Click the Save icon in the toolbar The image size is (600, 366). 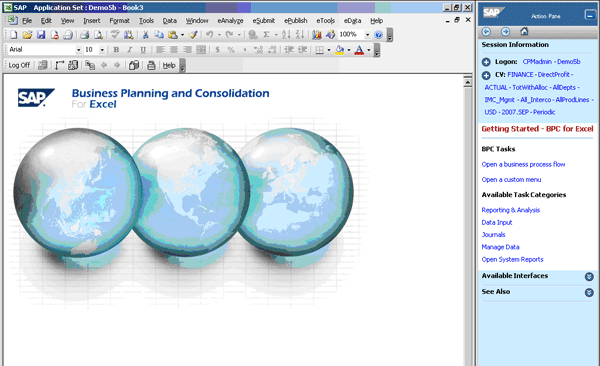click(x=41, y=35)
